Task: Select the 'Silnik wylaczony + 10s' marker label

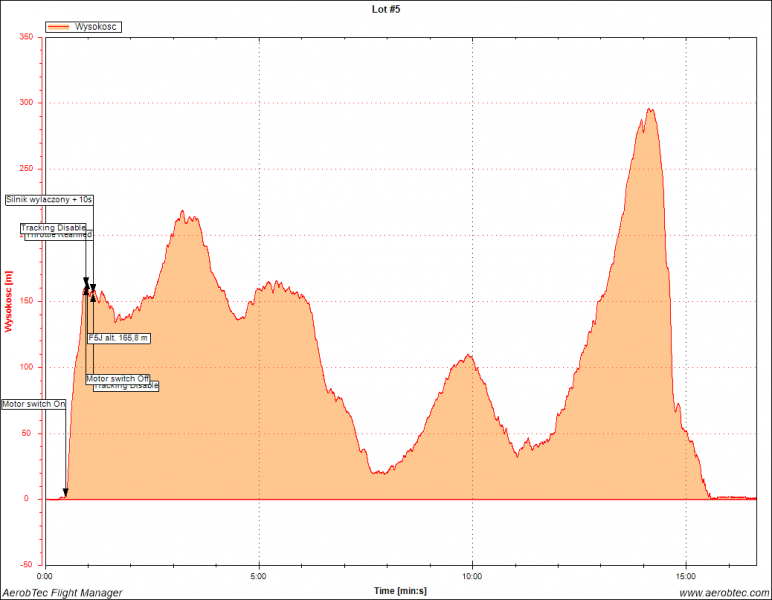Action: click(49, 199)
